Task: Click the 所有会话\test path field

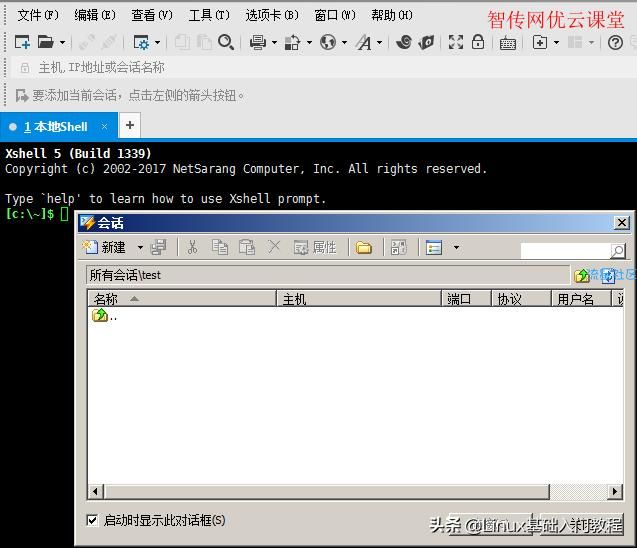Action: (x=327, y=275)
